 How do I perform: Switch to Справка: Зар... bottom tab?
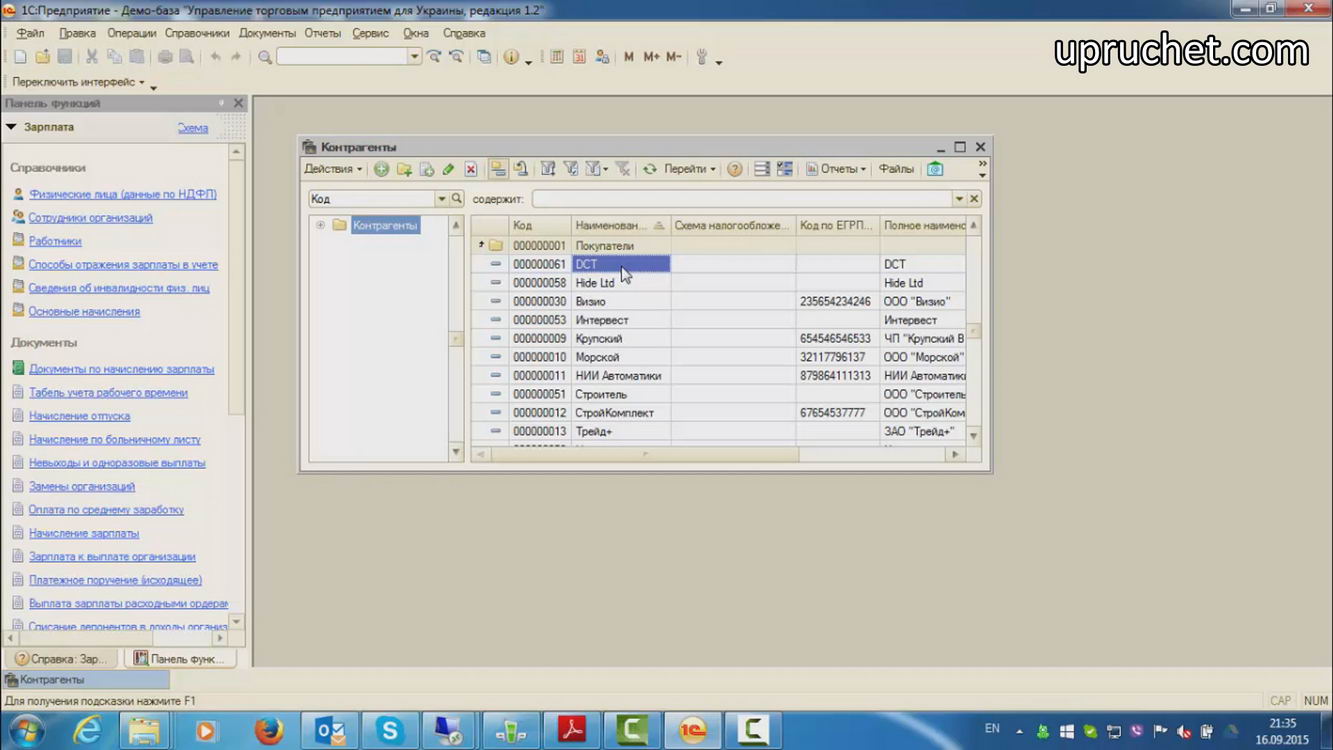coord(61,658)
